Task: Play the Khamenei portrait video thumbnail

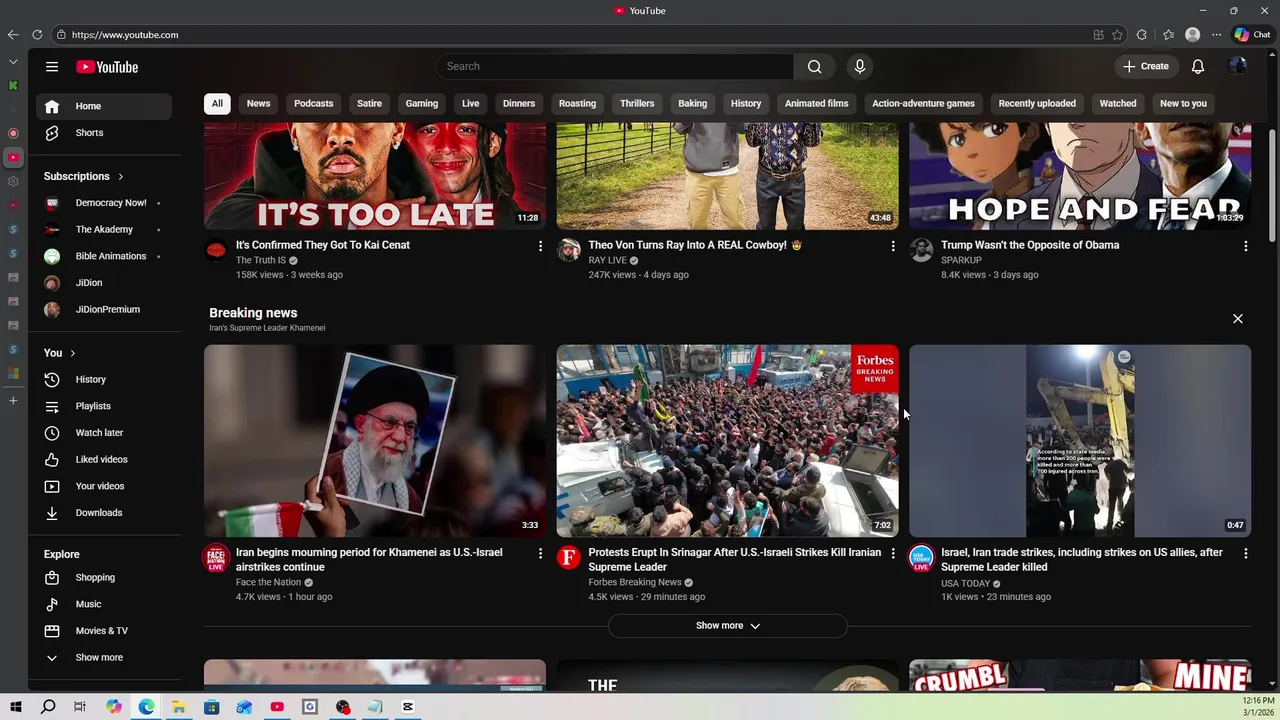Action: (375, 441)
